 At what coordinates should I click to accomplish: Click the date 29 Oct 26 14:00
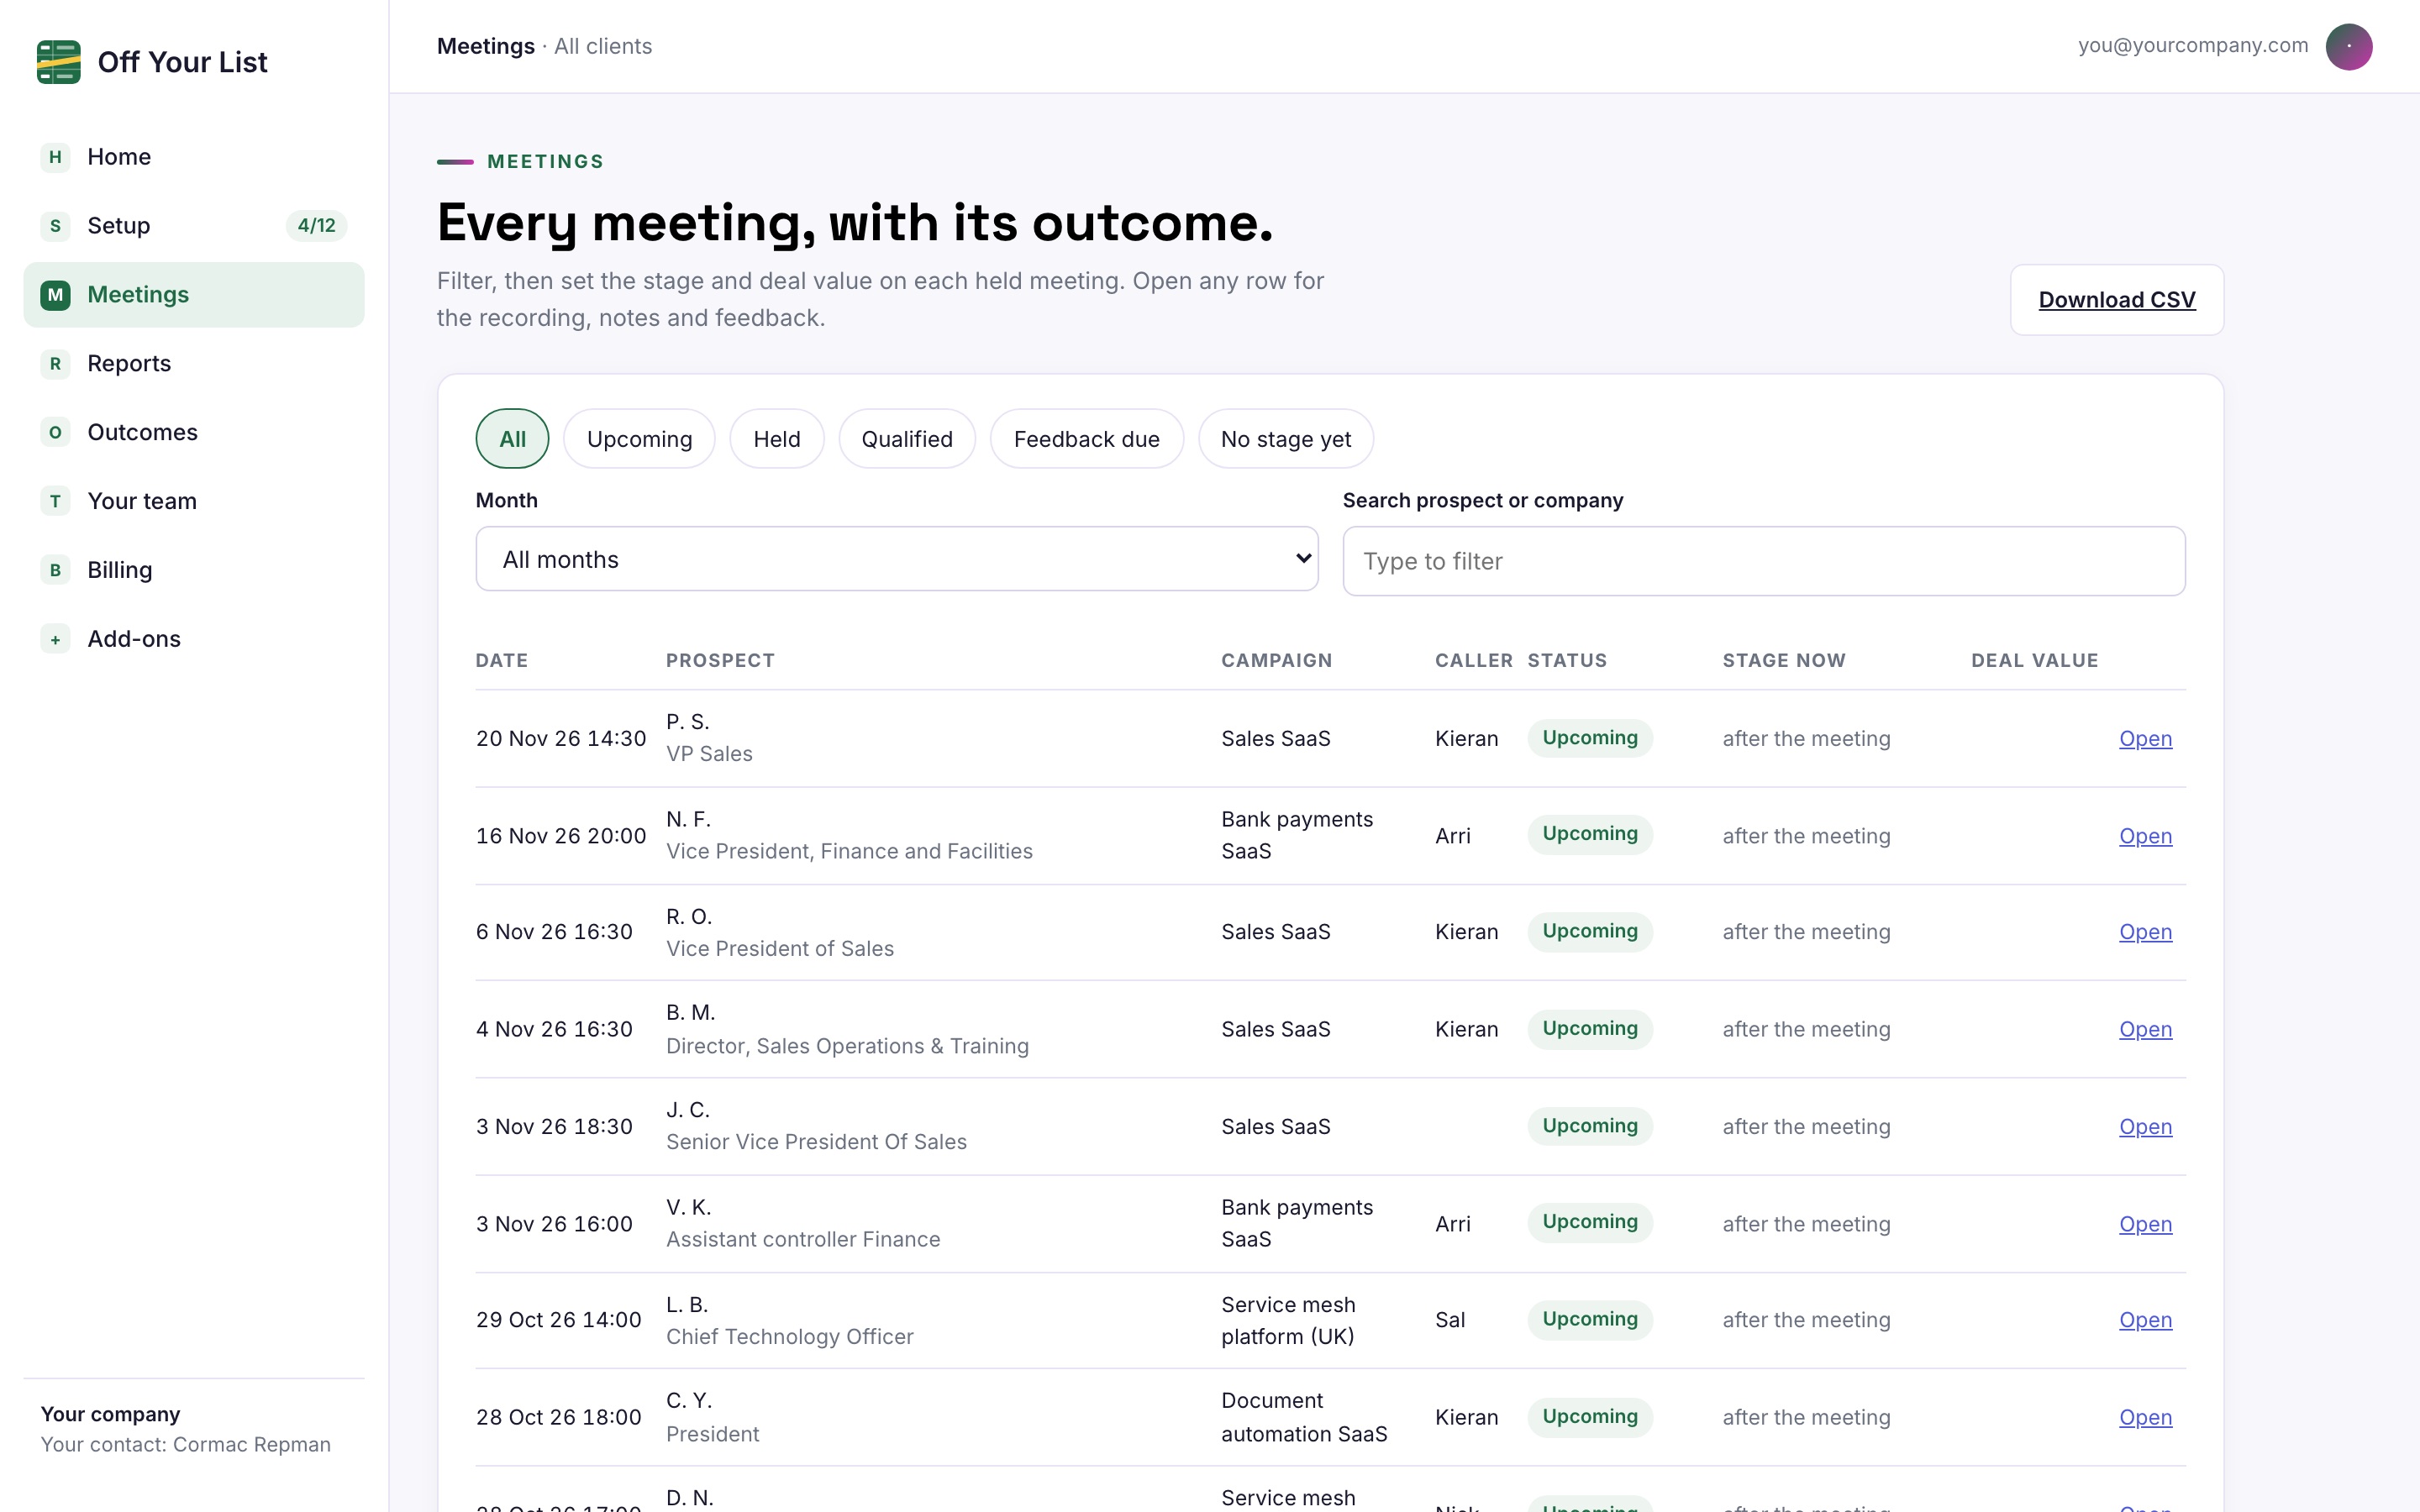[x=558, y=1320]
